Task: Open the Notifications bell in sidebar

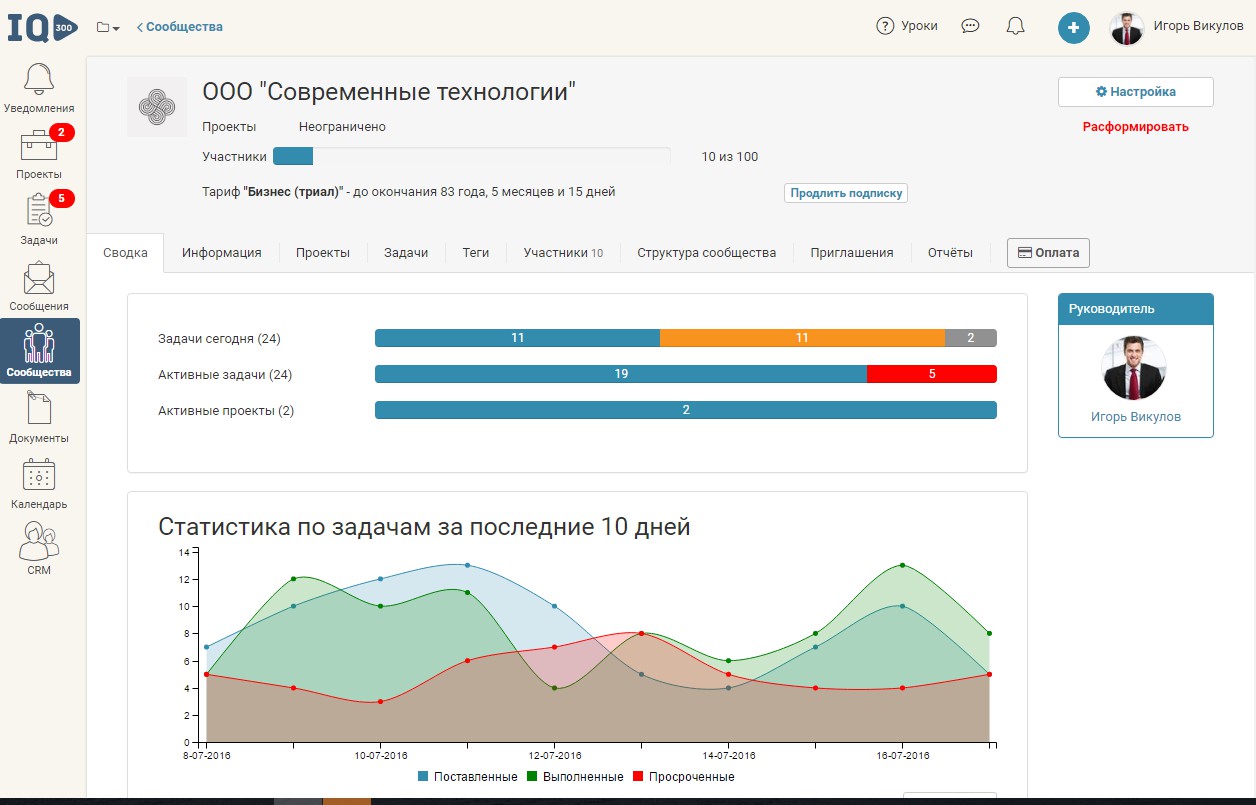Action: pyautogui.click(x=39, y=78)
